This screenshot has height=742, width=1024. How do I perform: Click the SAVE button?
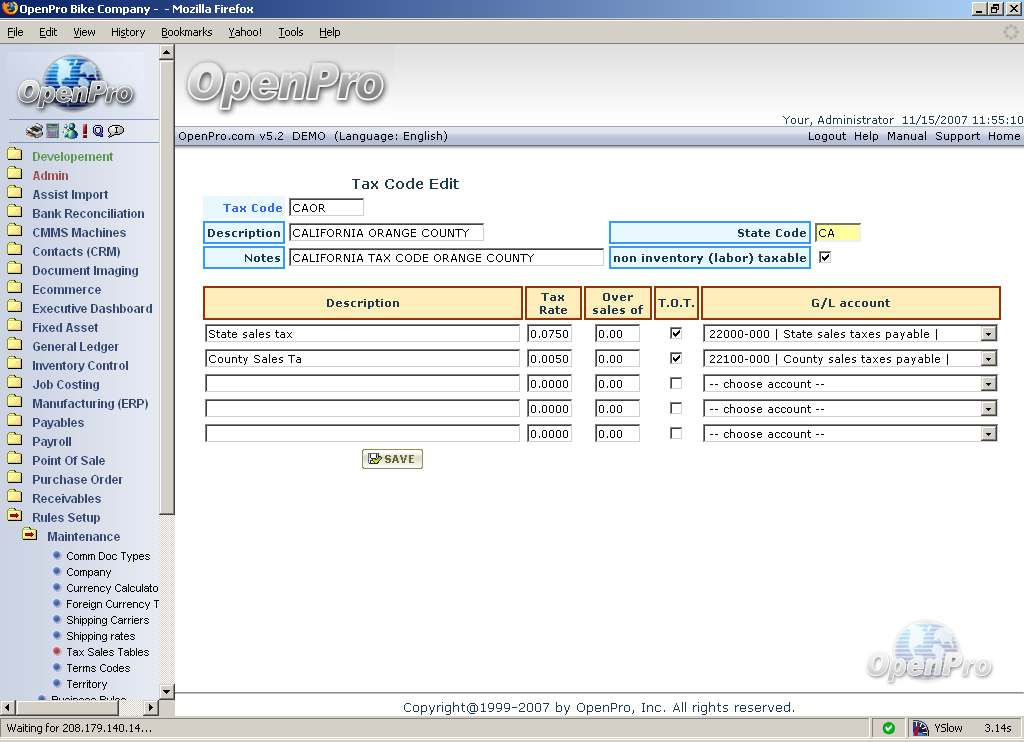coord(392,459)
